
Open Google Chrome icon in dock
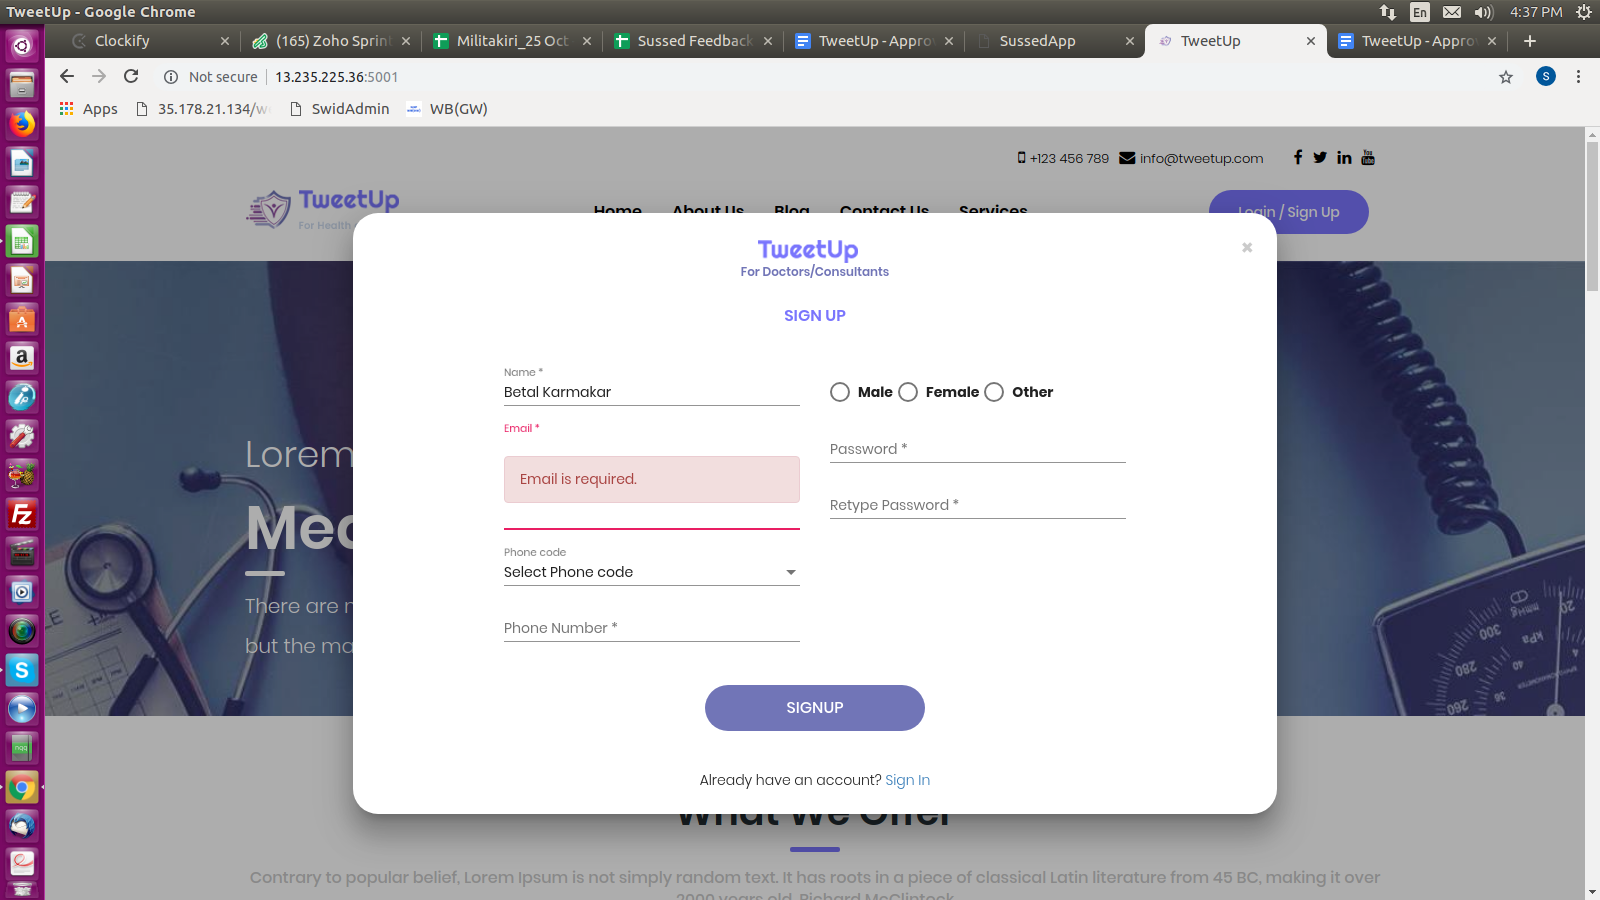tap(22, 787)
